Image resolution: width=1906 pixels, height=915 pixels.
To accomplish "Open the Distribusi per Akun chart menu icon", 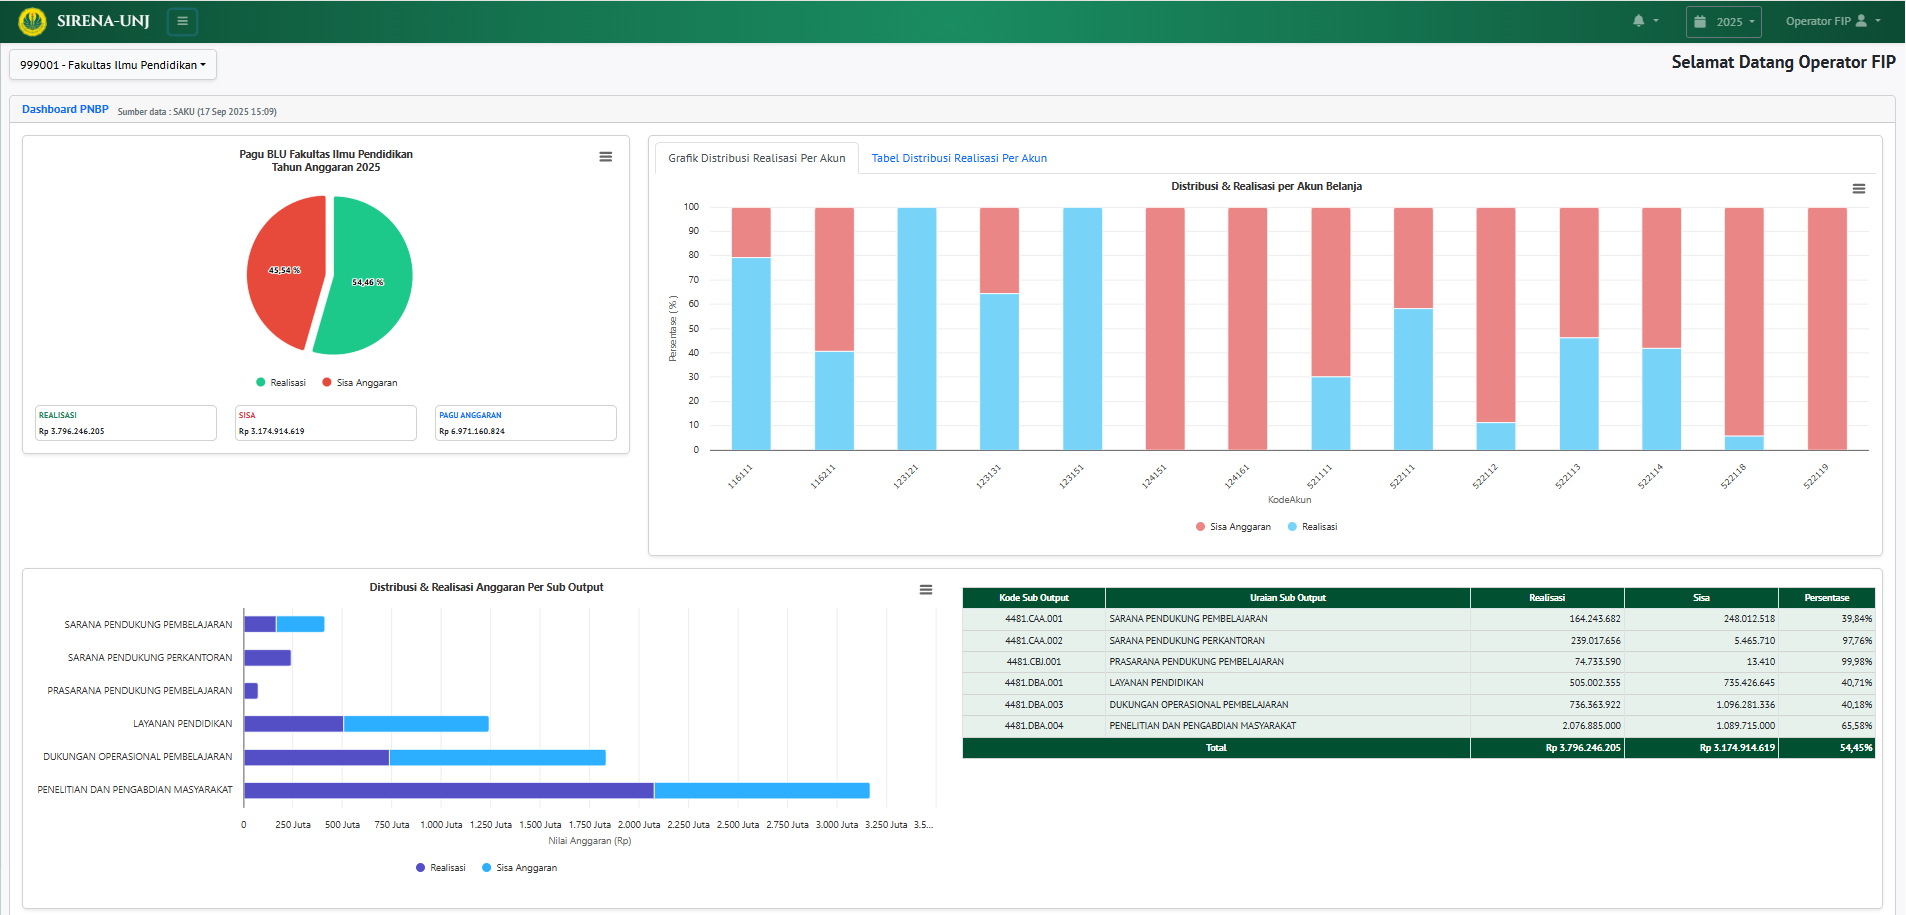I will coord(1858,189).
